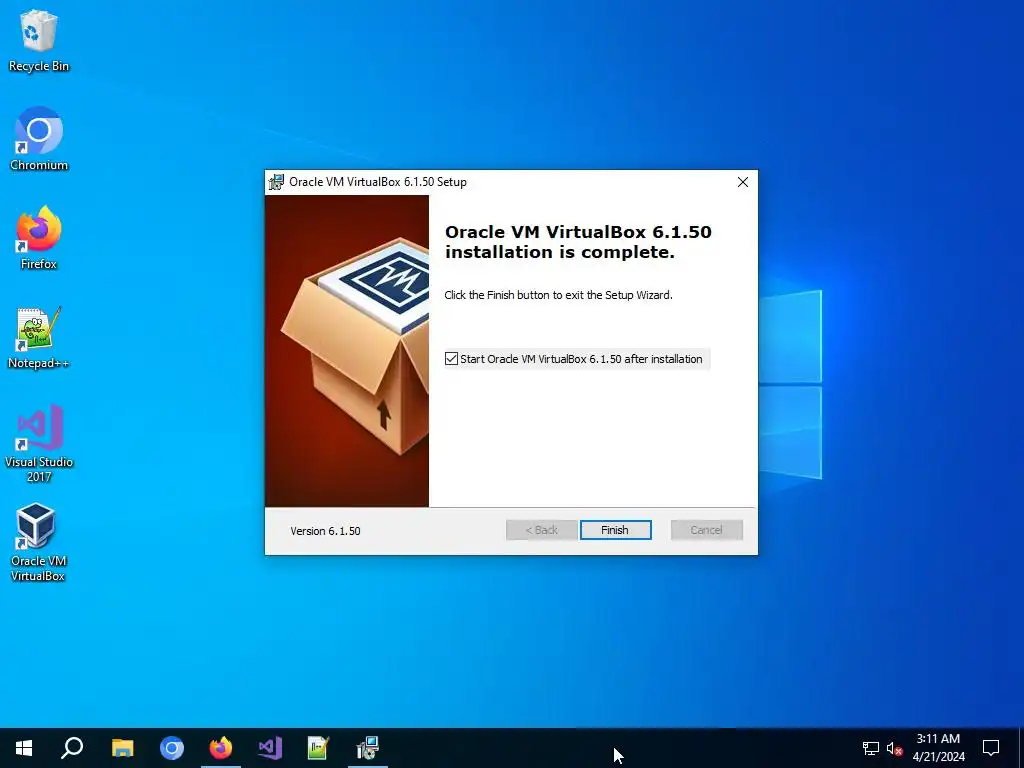
Task: Launch Chromium from the taskbar
Action: [x=172, y=748]
